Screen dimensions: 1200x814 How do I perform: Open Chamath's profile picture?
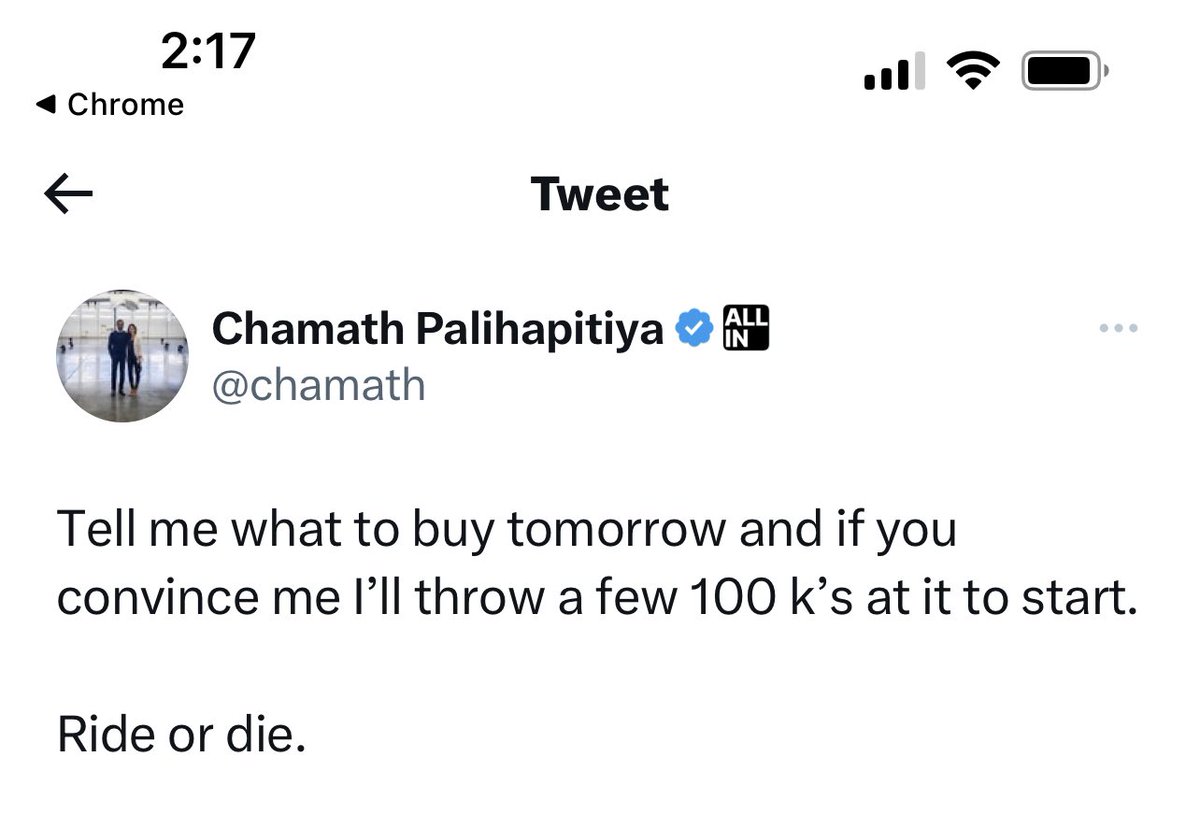(121, 356)
